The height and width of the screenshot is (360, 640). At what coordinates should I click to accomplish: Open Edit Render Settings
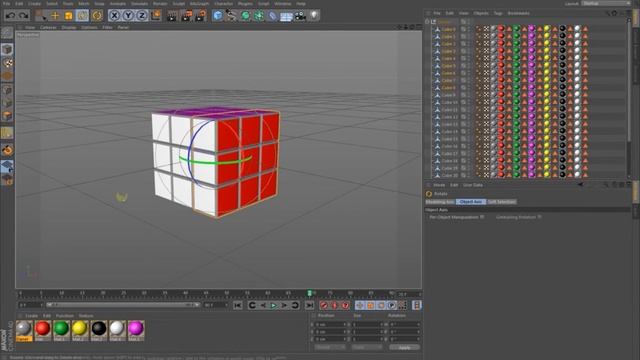(x=200, y=16)
